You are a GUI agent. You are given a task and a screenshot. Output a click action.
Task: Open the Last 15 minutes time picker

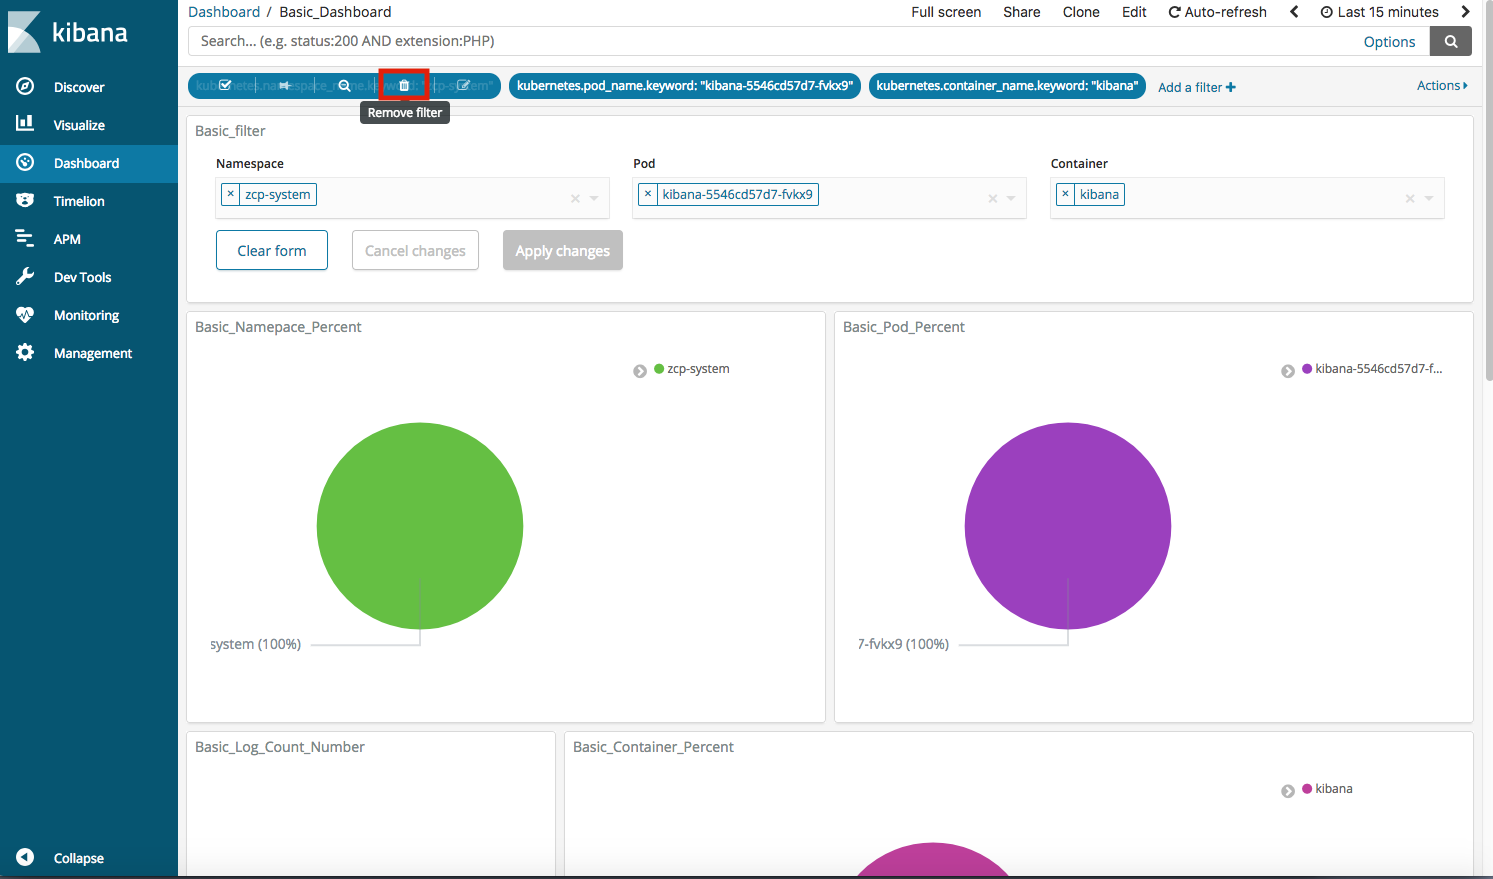click(1379, 12)
